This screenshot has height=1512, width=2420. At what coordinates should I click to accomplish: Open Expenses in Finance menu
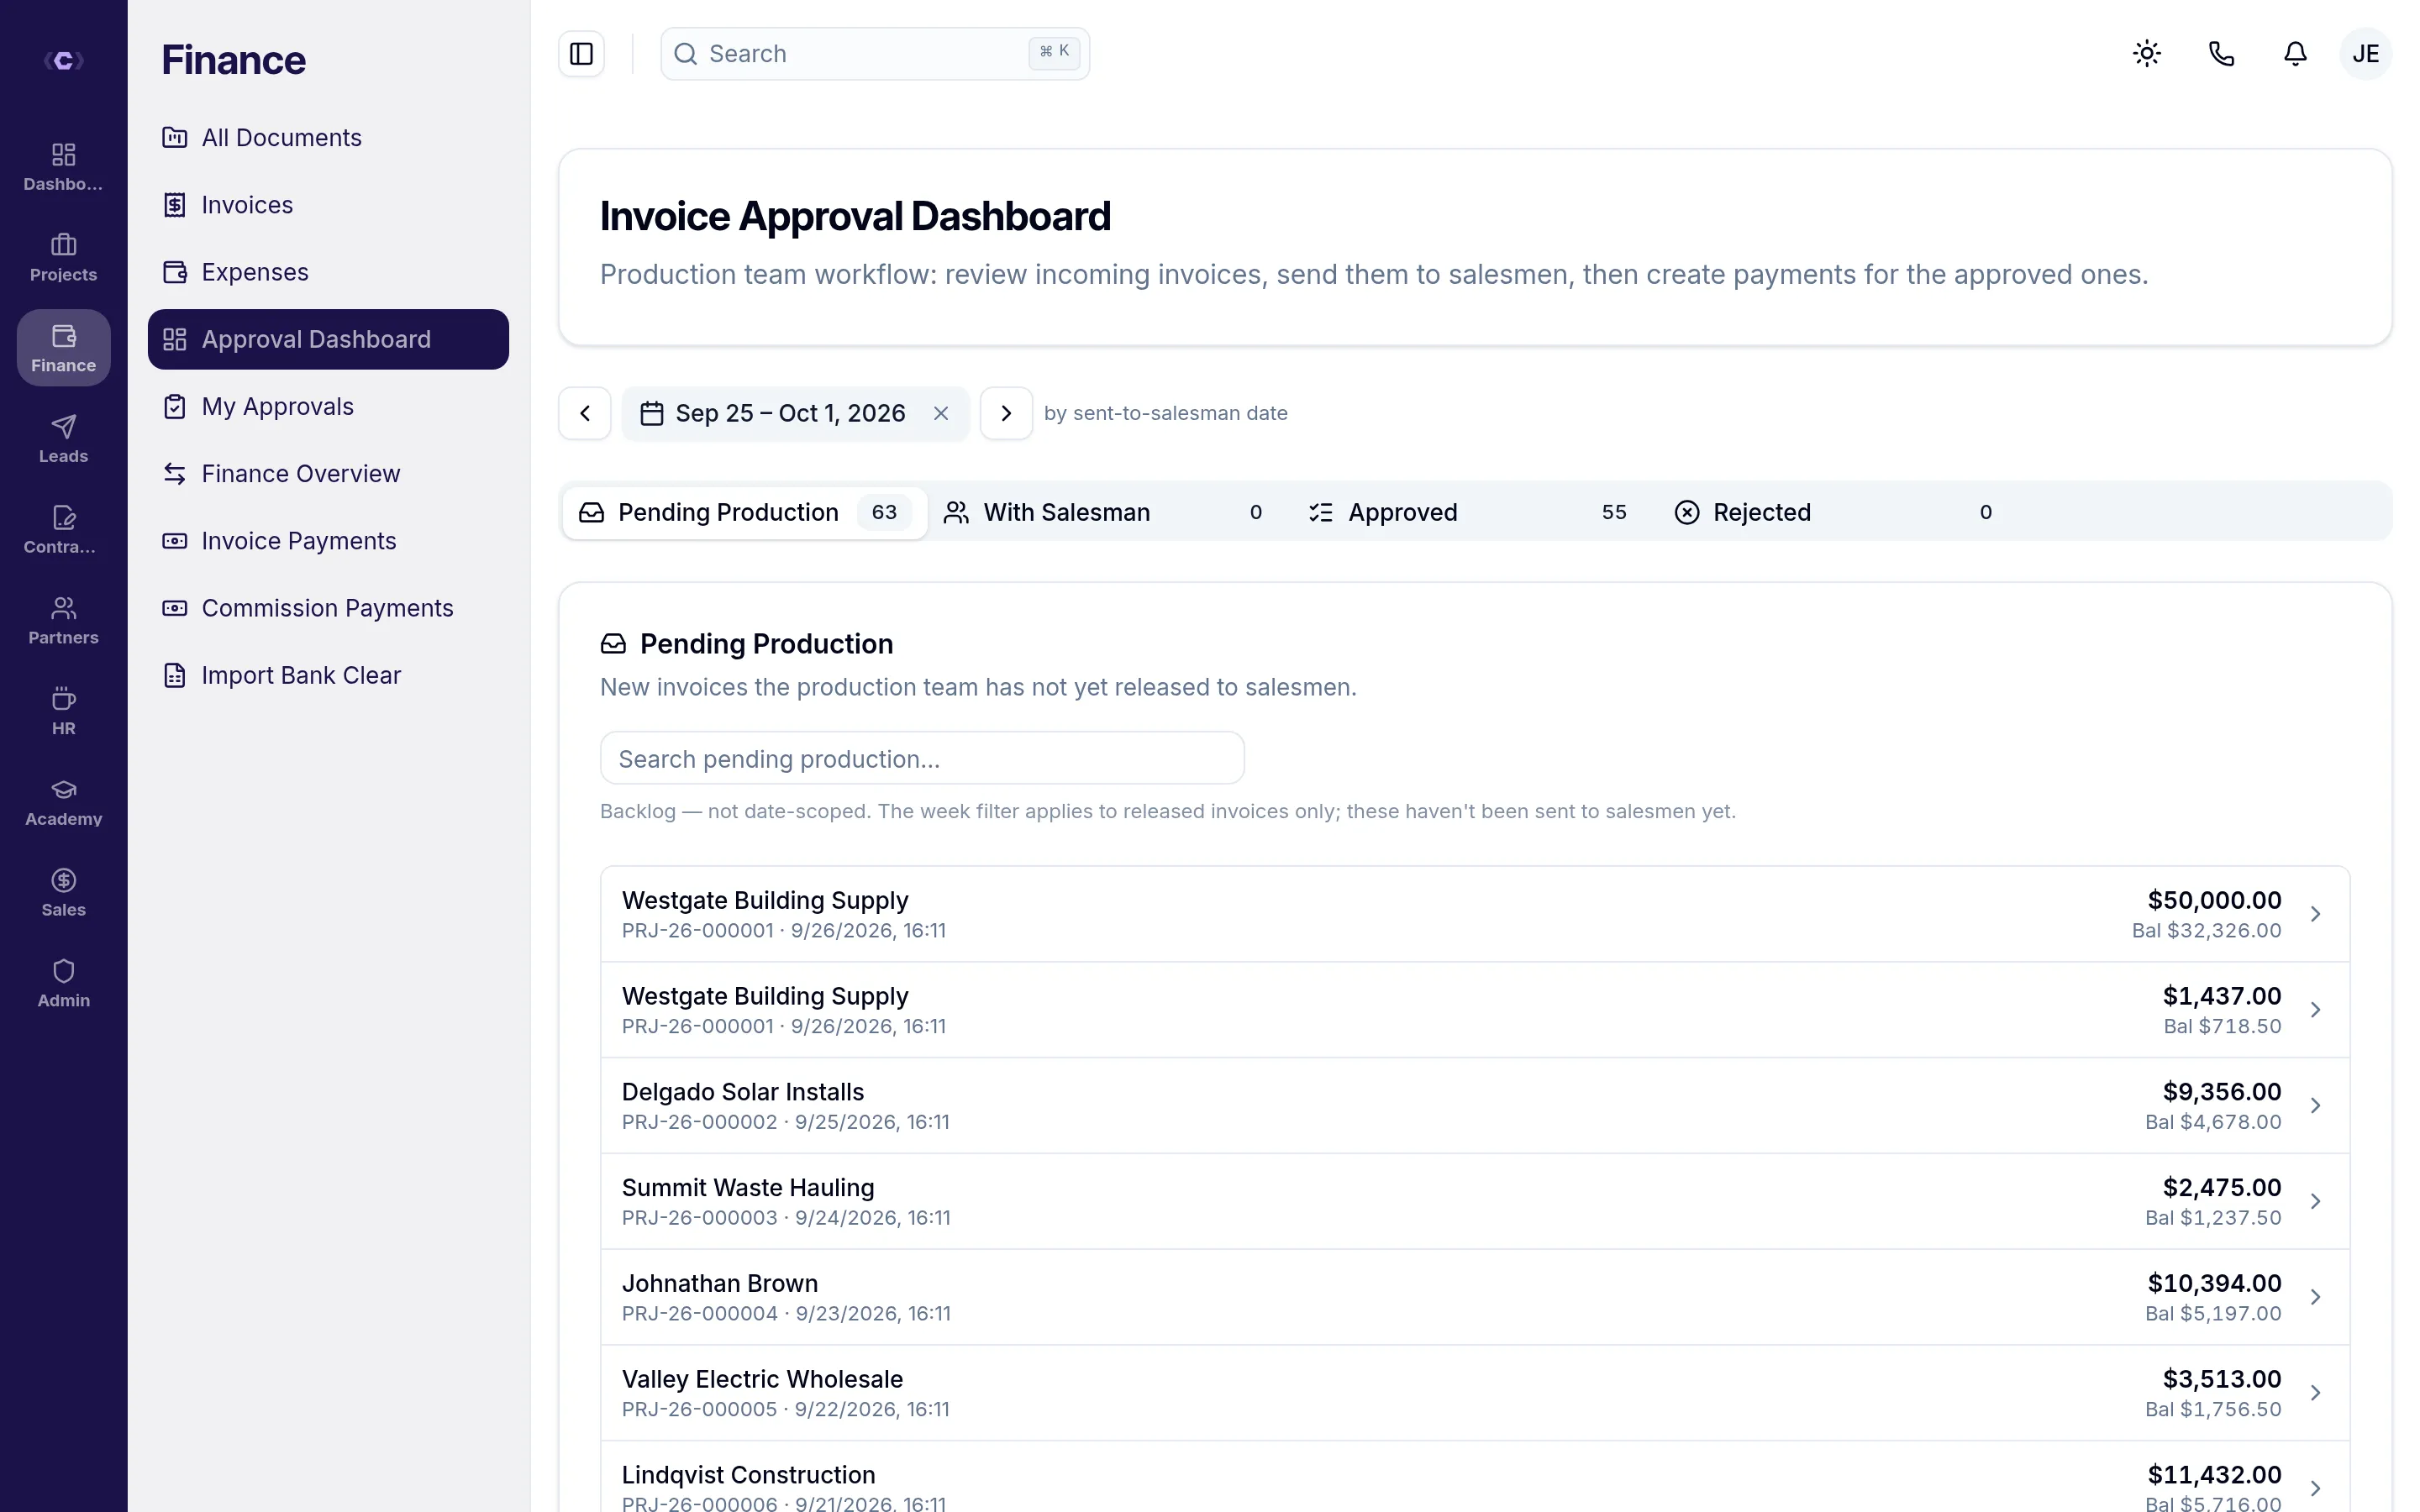click(328, 272)
